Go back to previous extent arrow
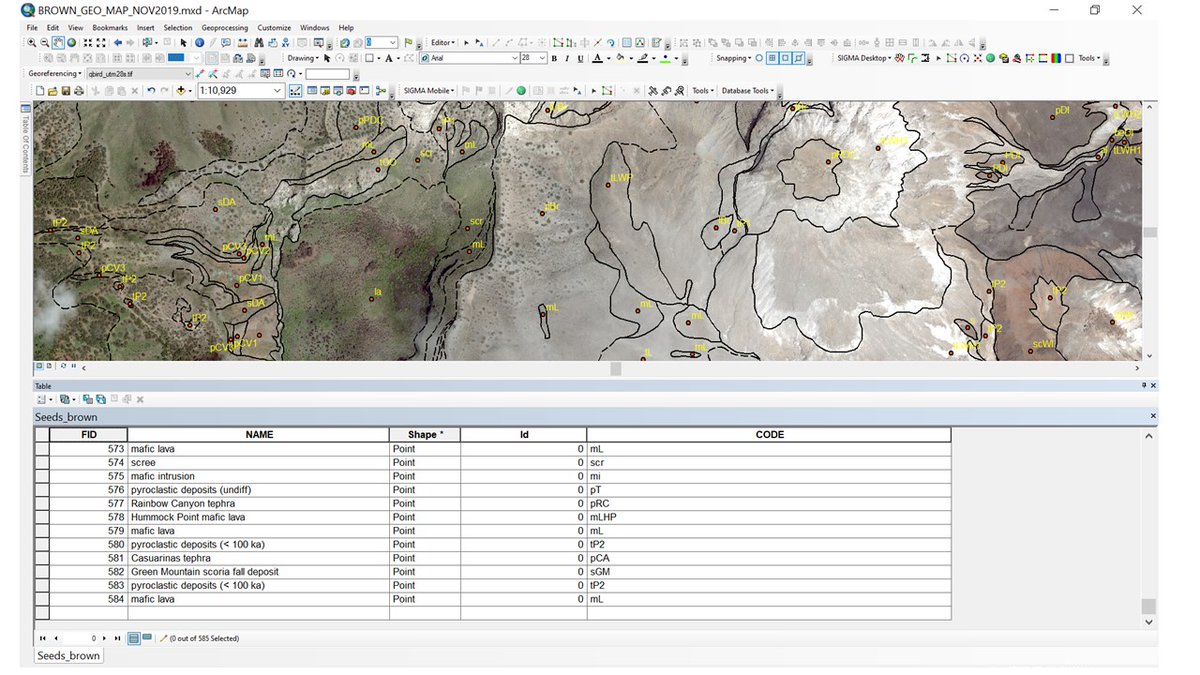The width and height of the screenshot is (1200, 675). click(x=118, y=43)
